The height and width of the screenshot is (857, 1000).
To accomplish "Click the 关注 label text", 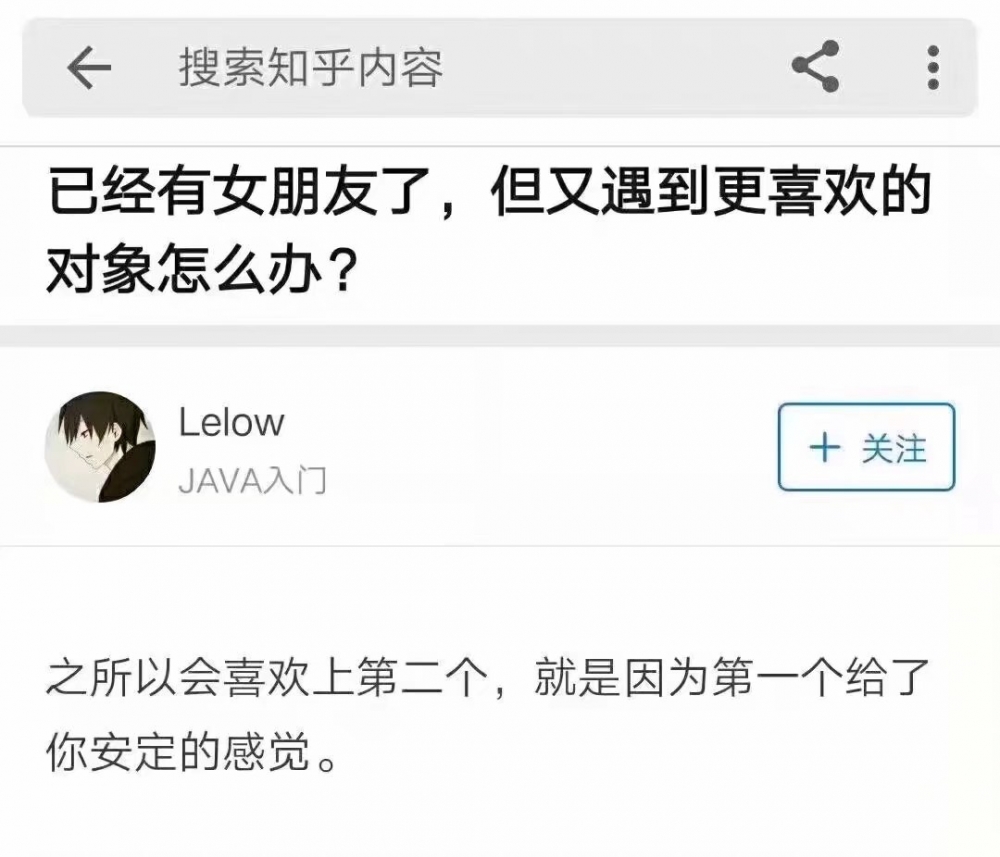I will 893,448.
